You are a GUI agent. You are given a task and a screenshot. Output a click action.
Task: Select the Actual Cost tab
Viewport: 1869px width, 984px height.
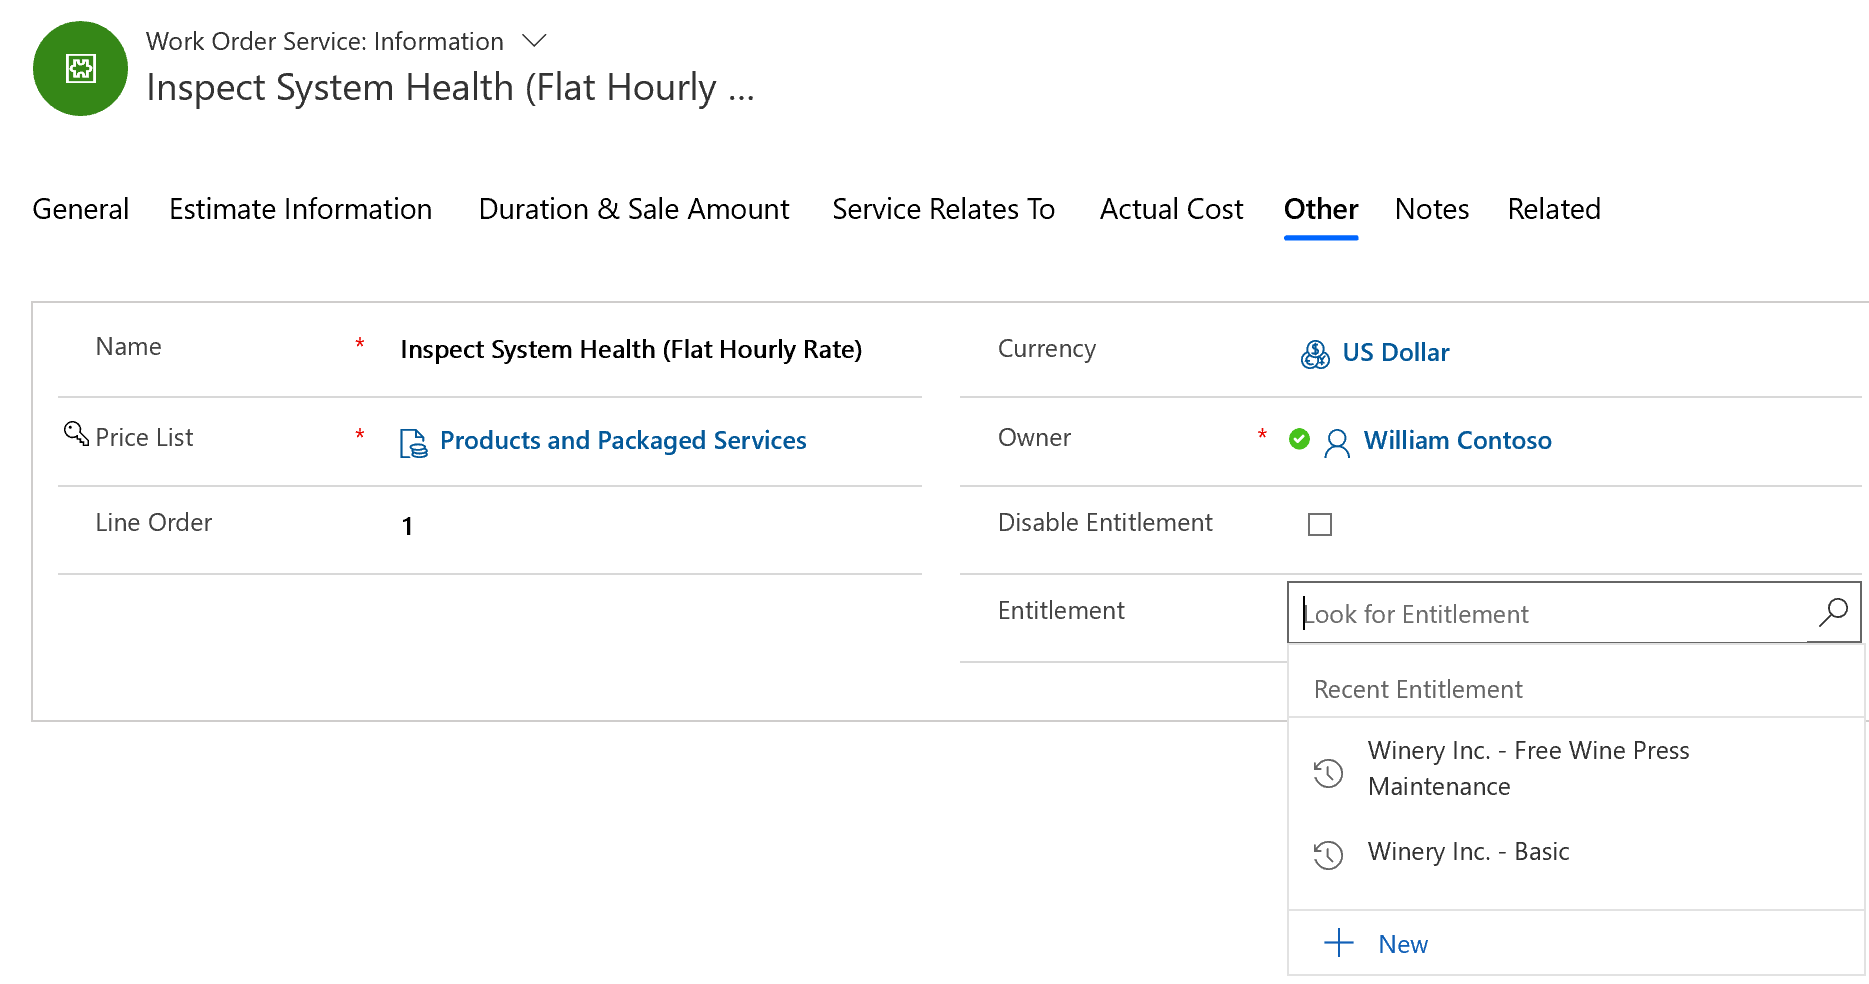(x=1172, y=209)
